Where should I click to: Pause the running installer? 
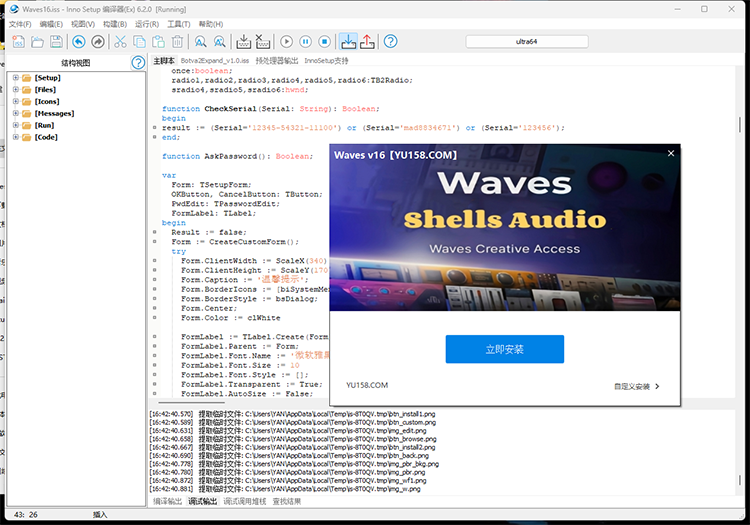306,42
